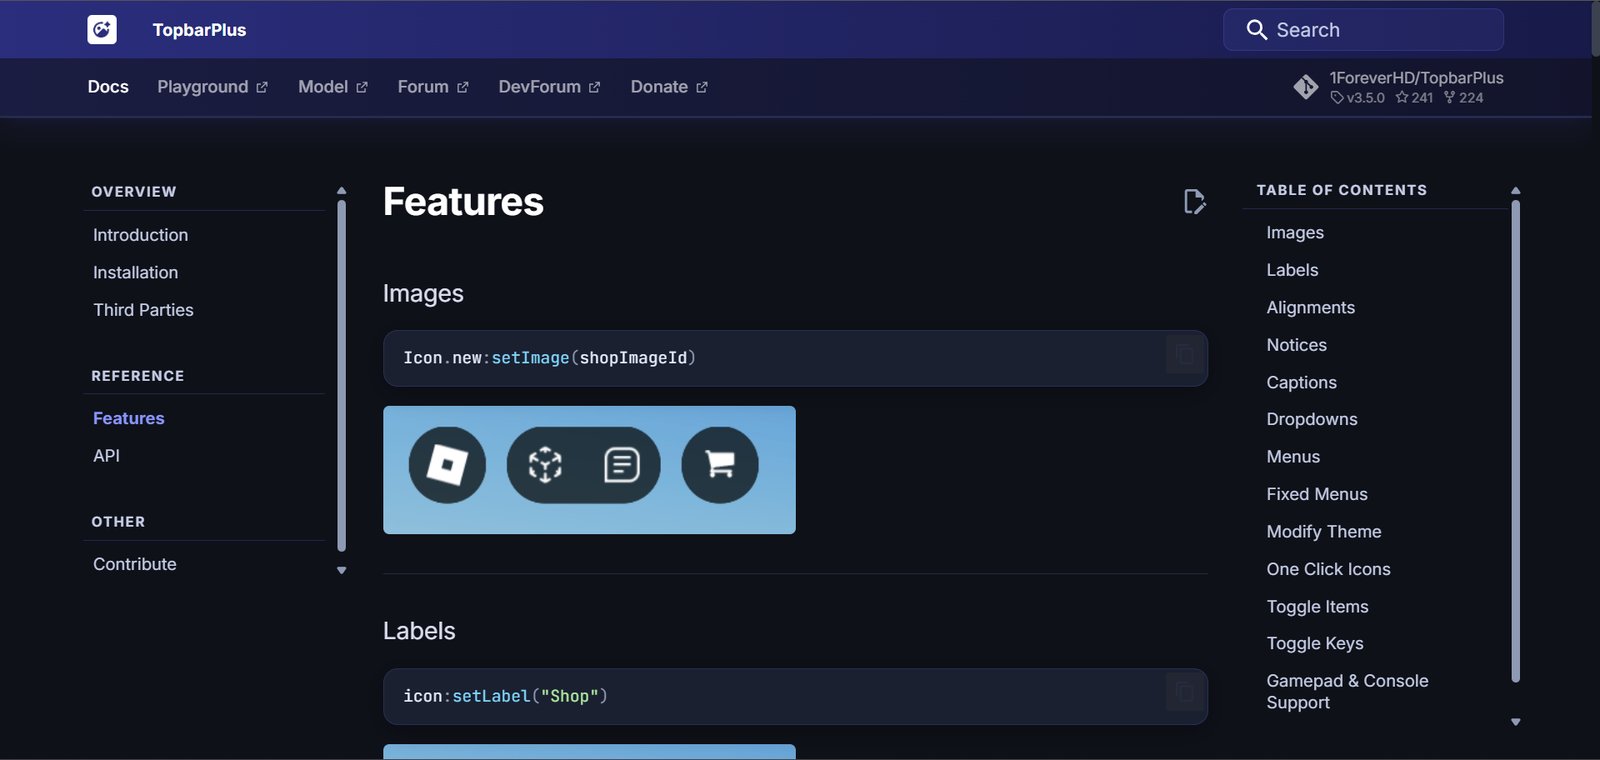Copy the setLabel code snippet
Image resolution: width=1600 pixels, height=760 pixels.
click(1184, 693)
